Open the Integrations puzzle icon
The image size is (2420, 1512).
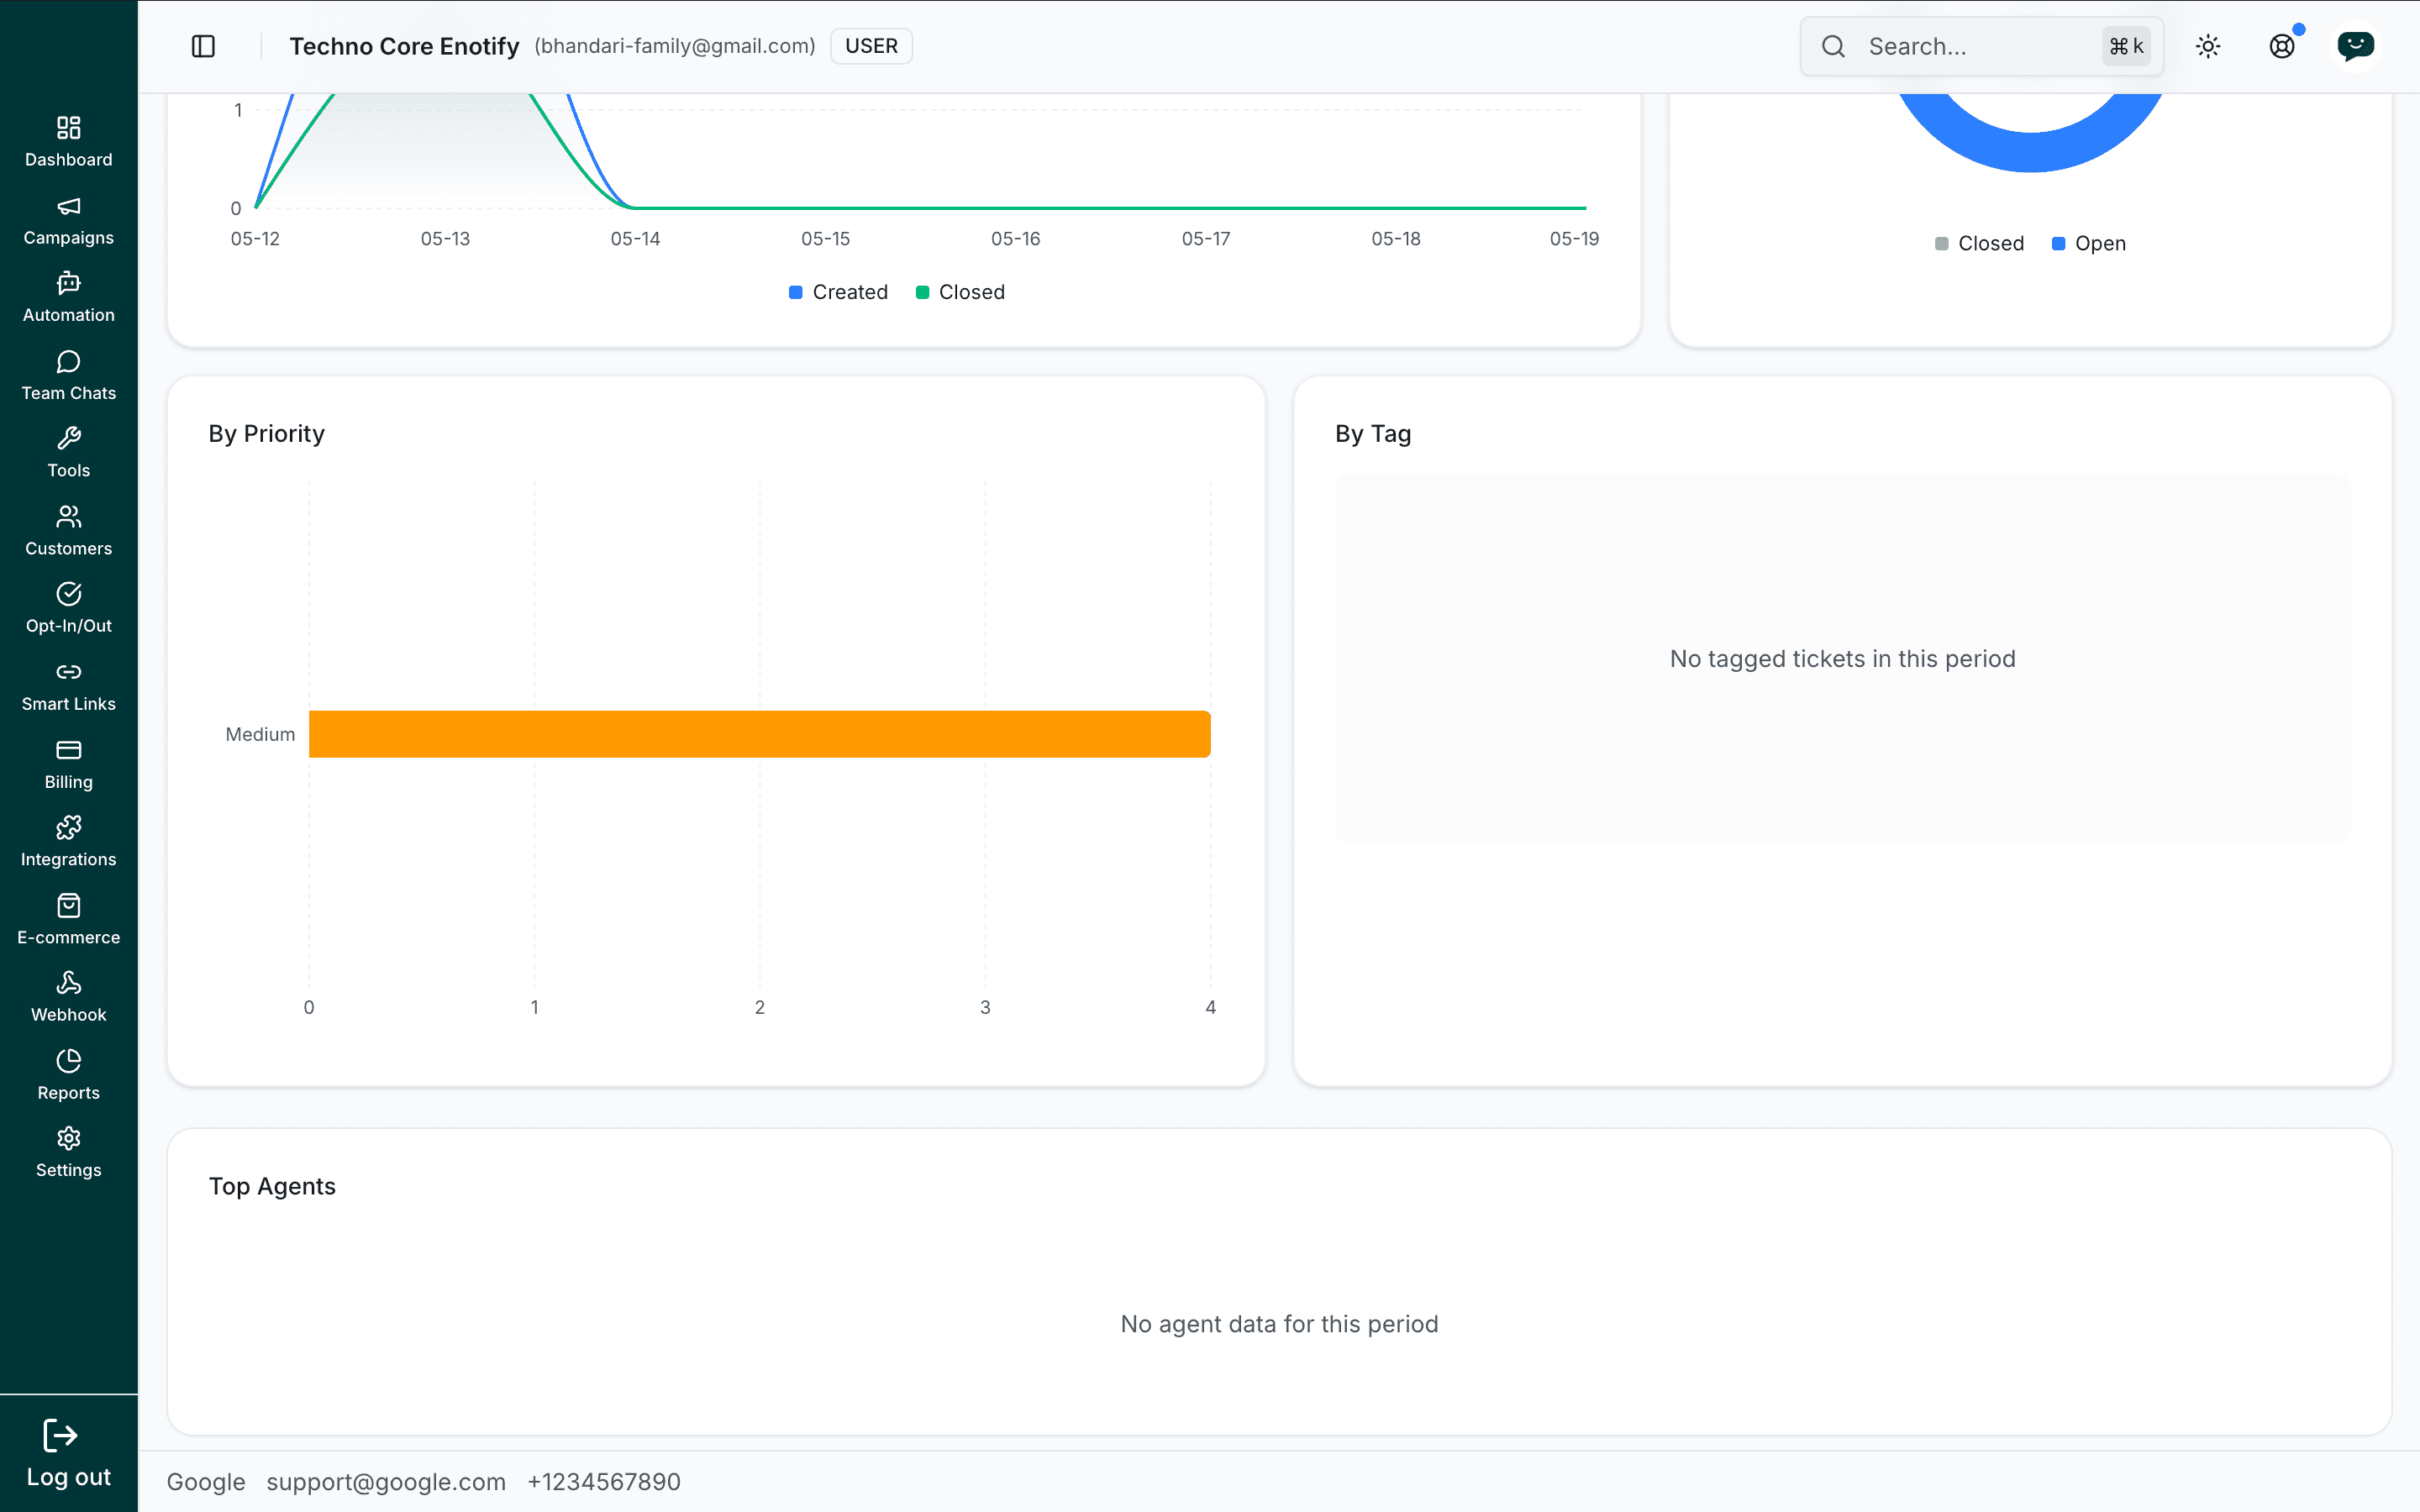tap(68, 827)
